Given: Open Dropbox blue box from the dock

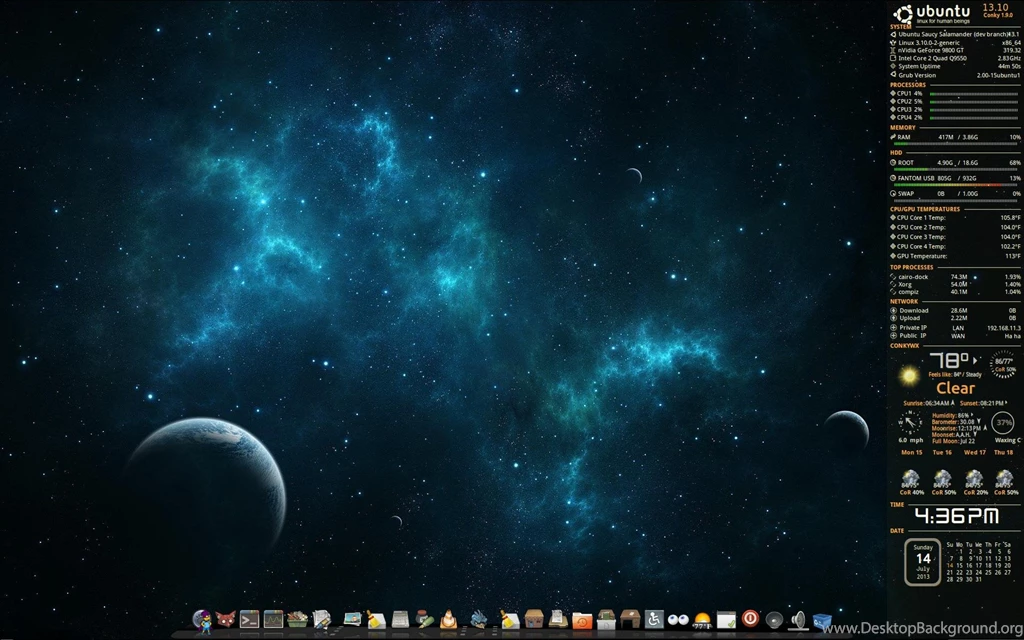Looking at the screenshot, I should (x=820, y=621).
